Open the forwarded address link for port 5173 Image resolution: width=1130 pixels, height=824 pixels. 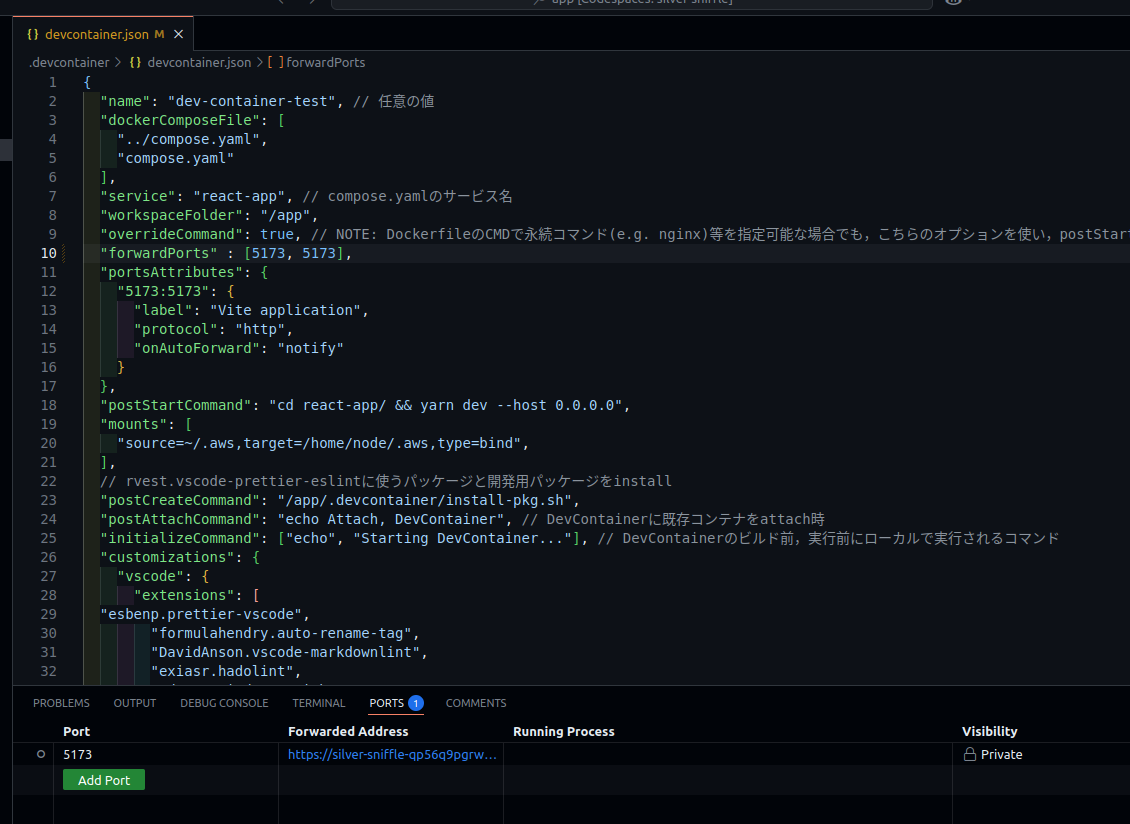coord(391,754)
